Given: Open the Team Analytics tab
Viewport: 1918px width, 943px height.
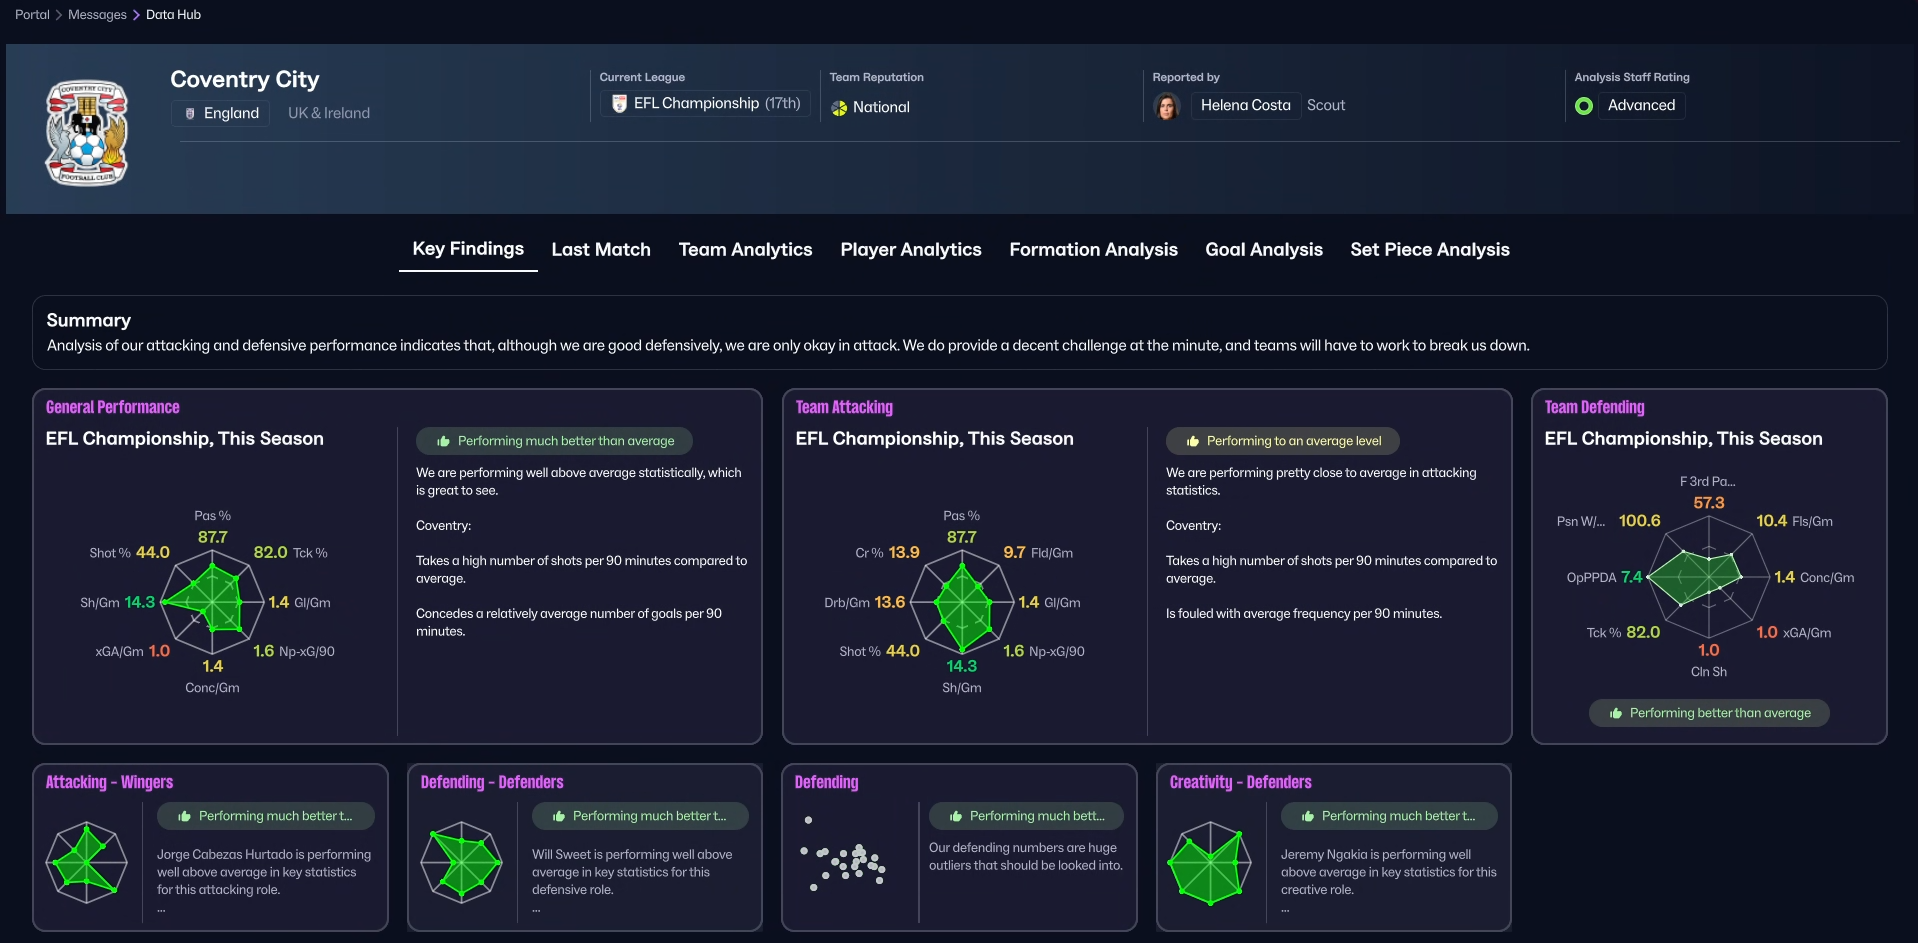Looking at the screenshot, I should [745, 249].
